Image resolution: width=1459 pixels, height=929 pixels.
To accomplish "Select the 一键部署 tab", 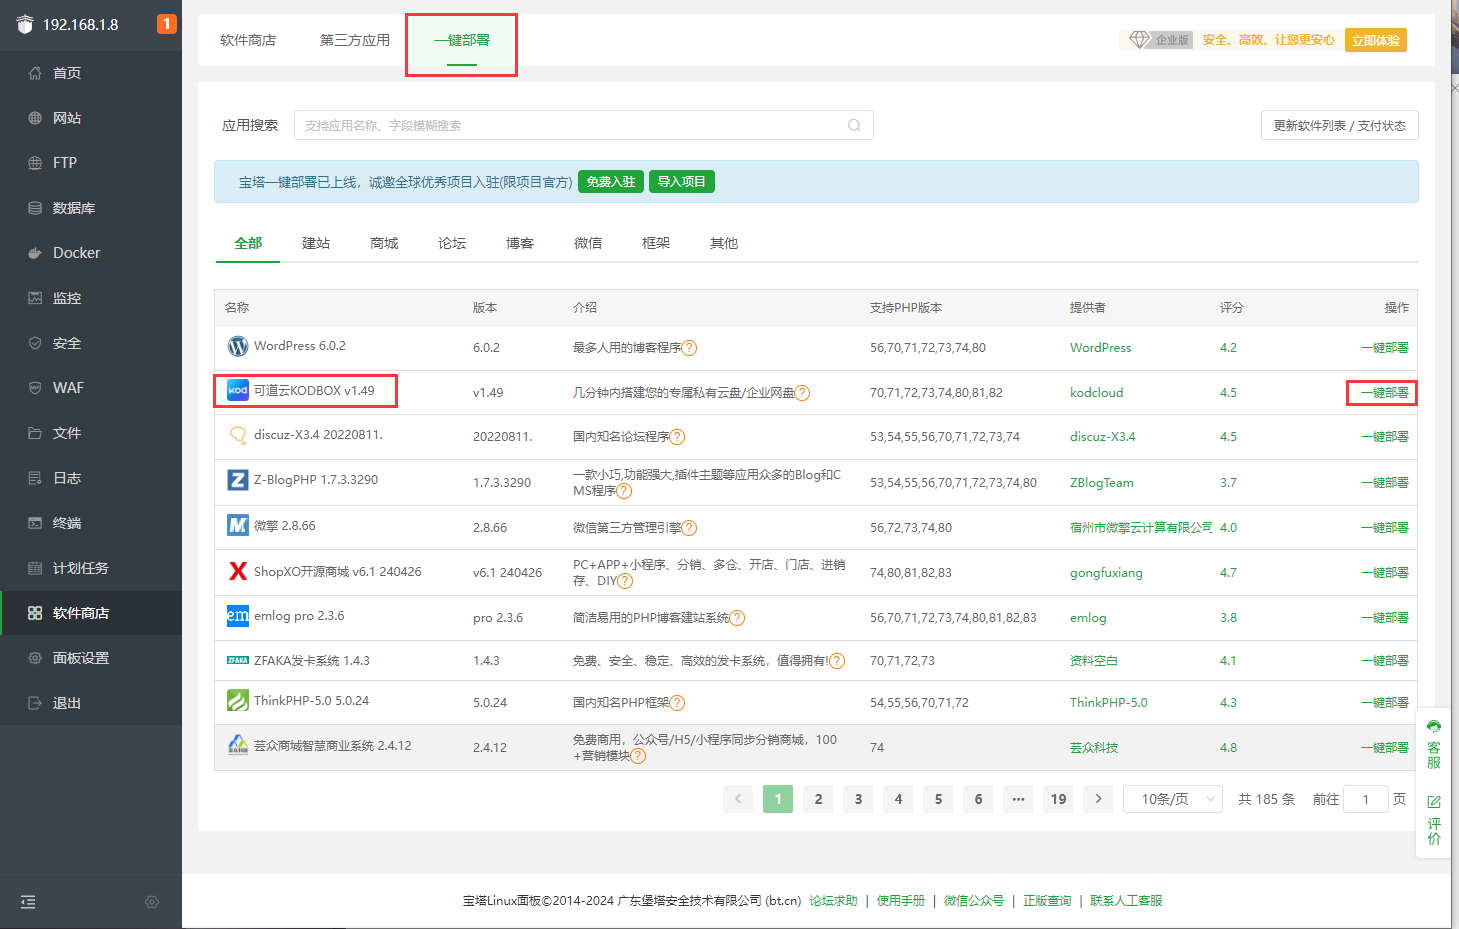I will [x=462, y=40].
